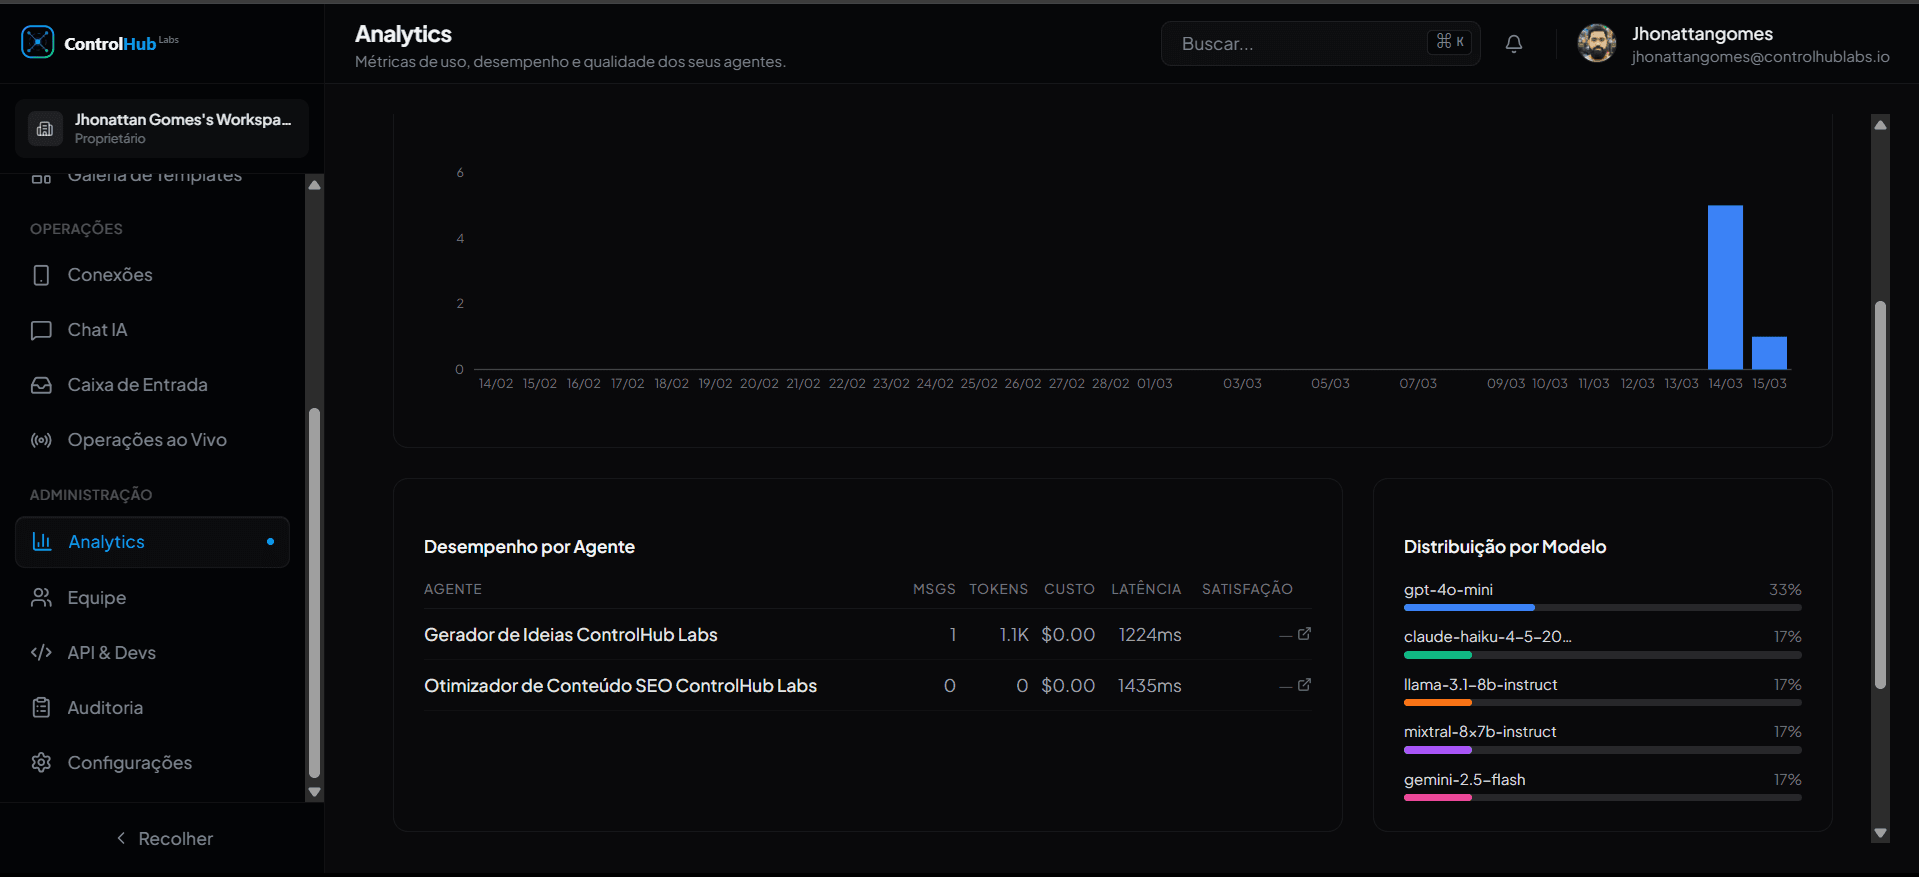Screen dimensions: 1919x877
Task: Click the Configurações gear icon
Action: click(41, 762)
